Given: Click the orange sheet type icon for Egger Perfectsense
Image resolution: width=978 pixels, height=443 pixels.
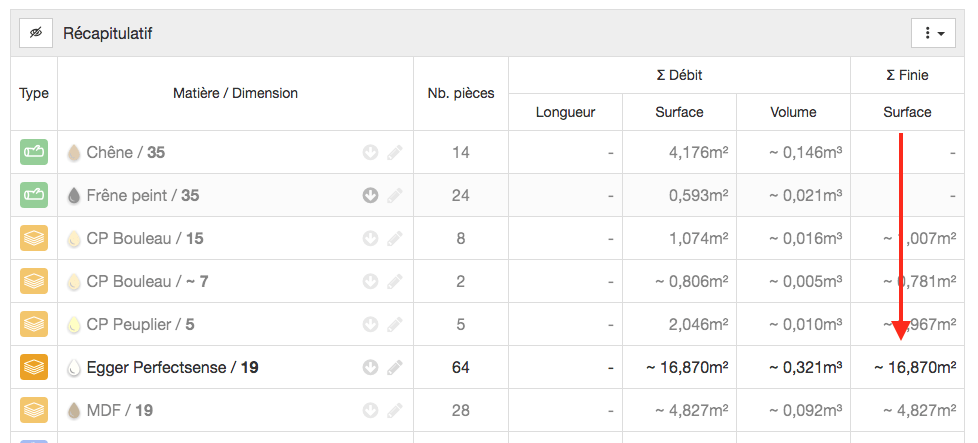Looking at the screenshot, I should pos(34,368).
